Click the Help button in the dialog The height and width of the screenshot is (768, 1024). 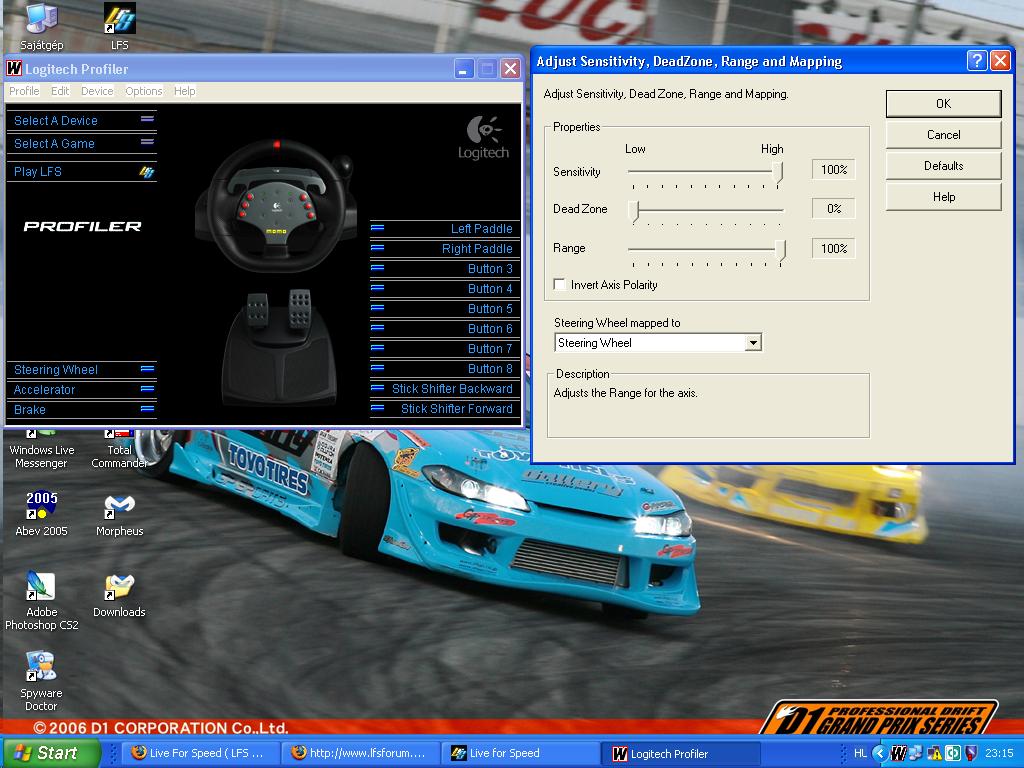(944, 197)
